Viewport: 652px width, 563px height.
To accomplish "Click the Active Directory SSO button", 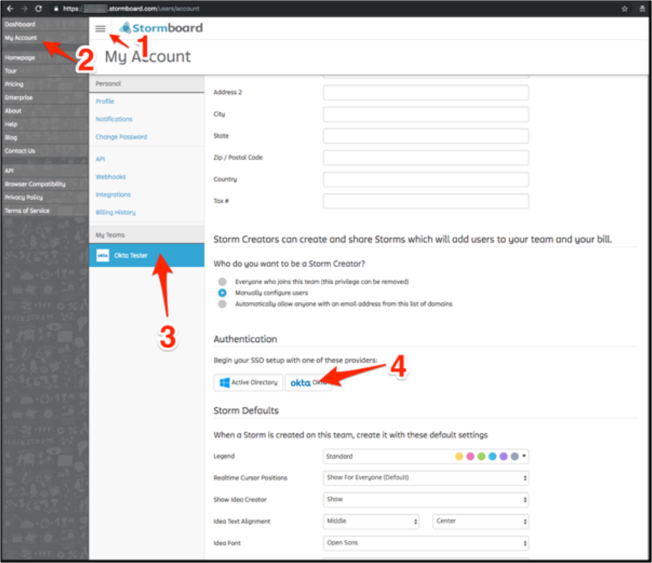I will (x=248, y=382).
